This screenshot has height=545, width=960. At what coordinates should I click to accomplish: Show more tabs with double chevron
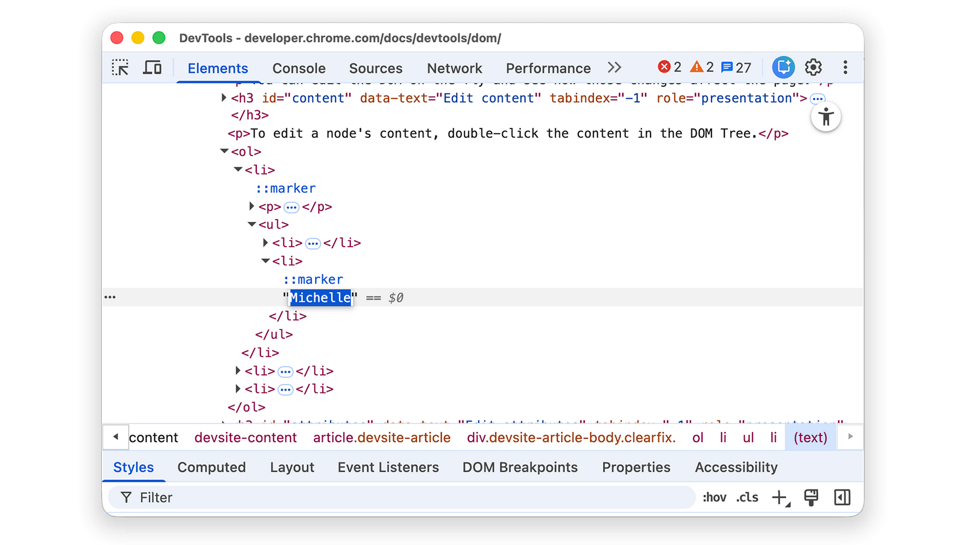[614, 67]
